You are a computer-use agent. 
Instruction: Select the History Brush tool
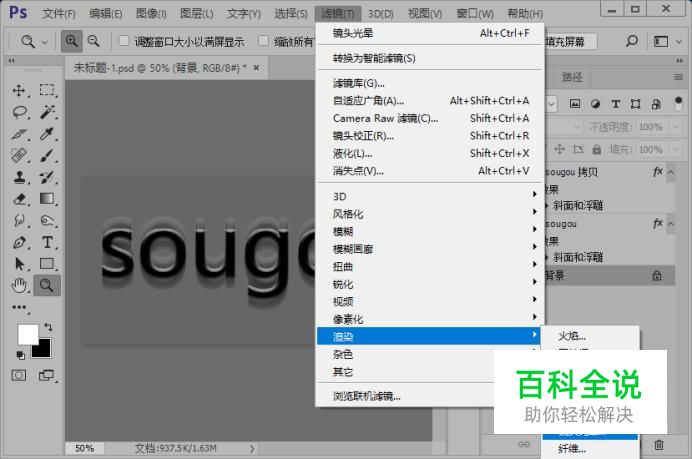point(47,177)
